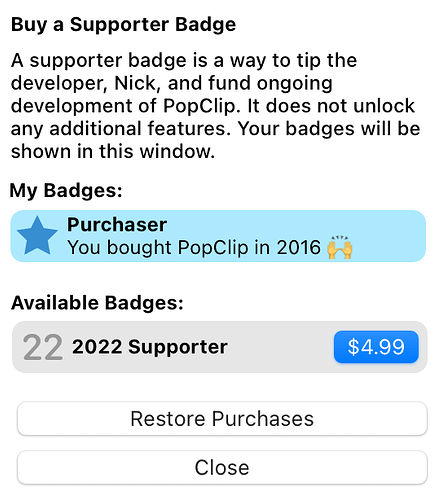Screen dimensions: 439x500
Task: Click the word Supporter in available badge
Action: click(178, 347)
